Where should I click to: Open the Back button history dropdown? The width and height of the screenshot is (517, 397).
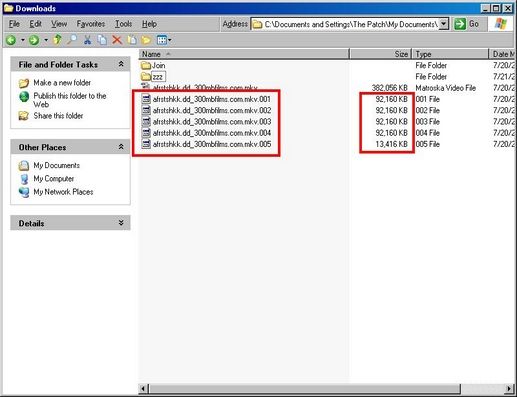coord(23,40)
